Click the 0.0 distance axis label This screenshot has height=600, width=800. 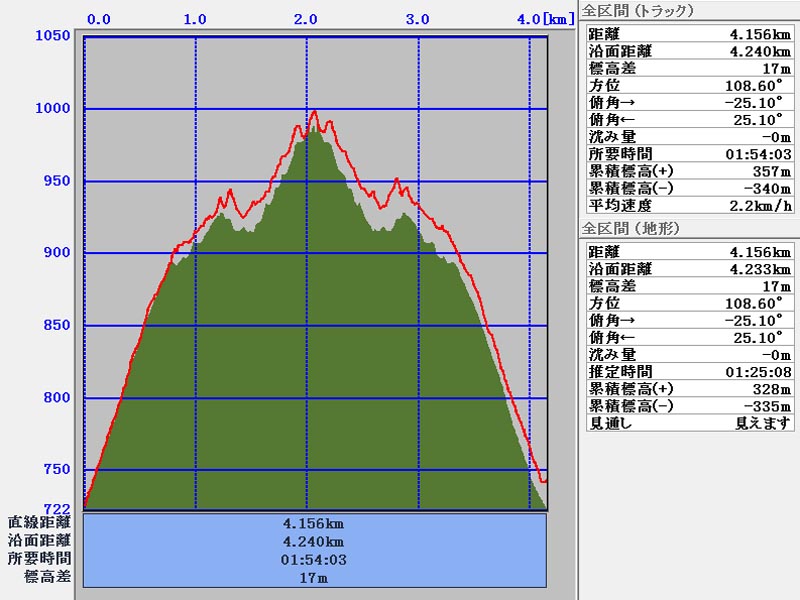tap(99, 19)
